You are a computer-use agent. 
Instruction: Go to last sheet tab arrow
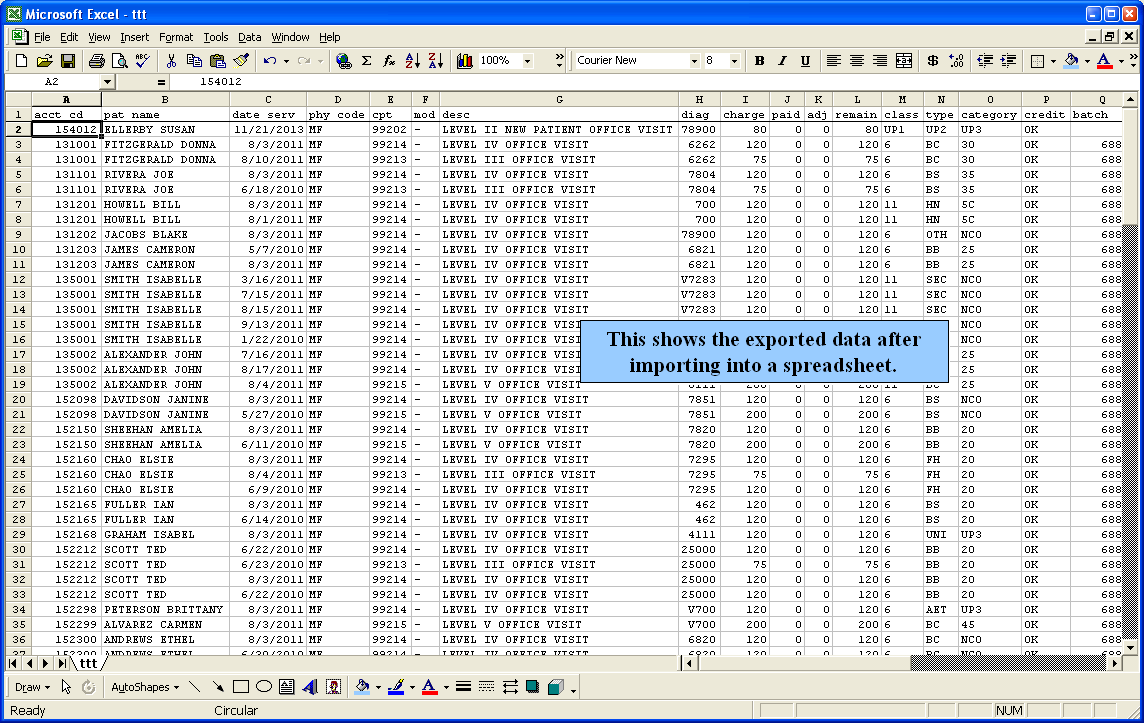tap(61, 663)
